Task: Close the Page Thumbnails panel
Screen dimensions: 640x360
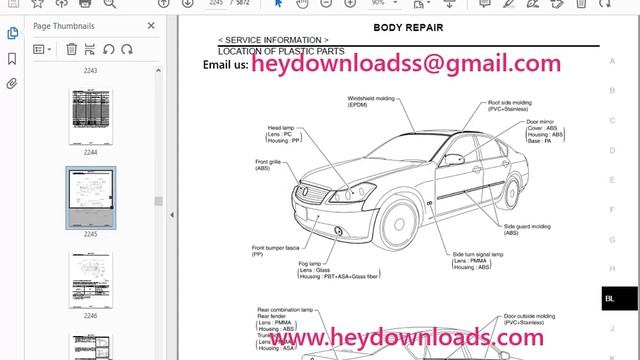Action: [151, 26]
